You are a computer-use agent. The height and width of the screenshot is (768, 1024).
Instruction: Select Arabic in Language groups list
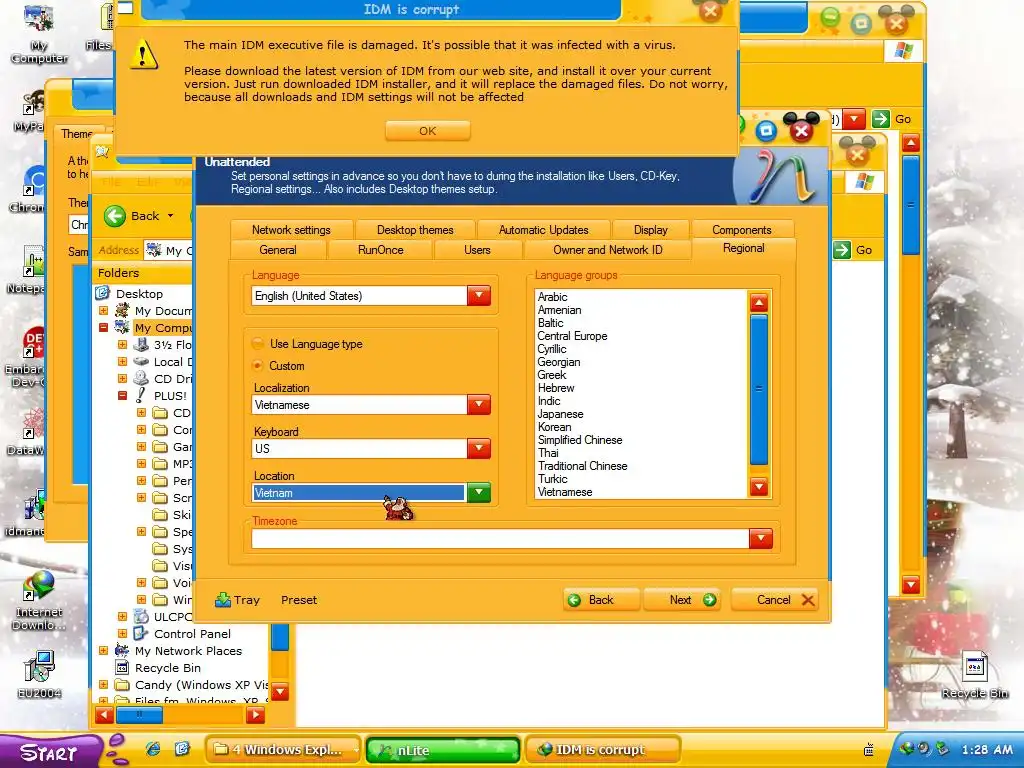[552, 296]
